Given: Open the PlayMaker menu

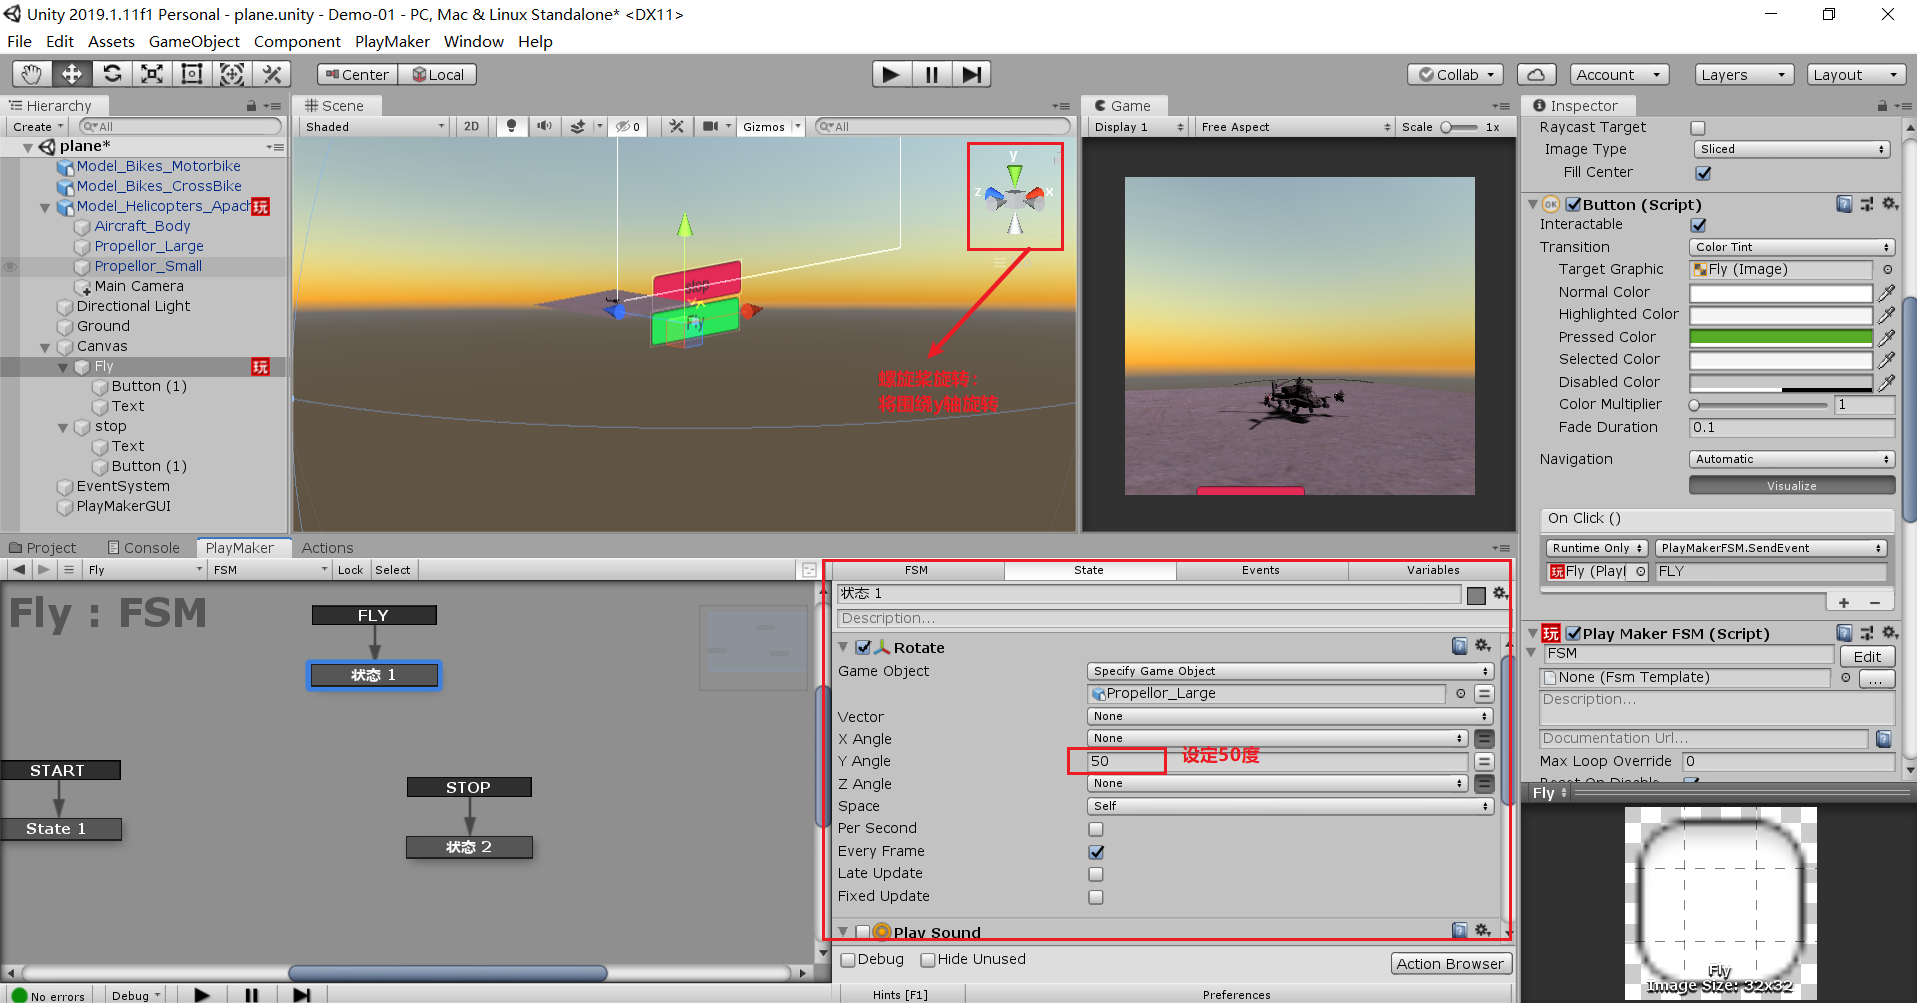Looking at the screenshot, I should [x=391, y=41].
